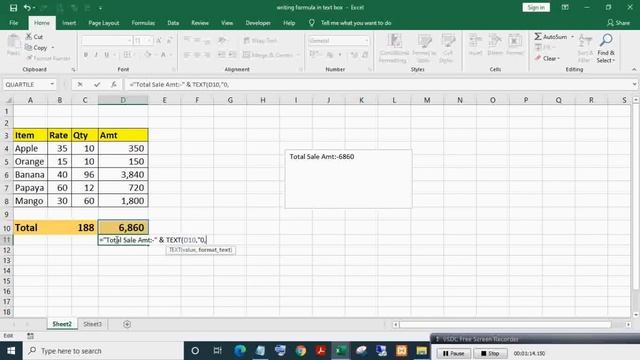640x360 pixels.
Task: Select the Sheet3 worksheet tab
Action: tap(92, 324)
